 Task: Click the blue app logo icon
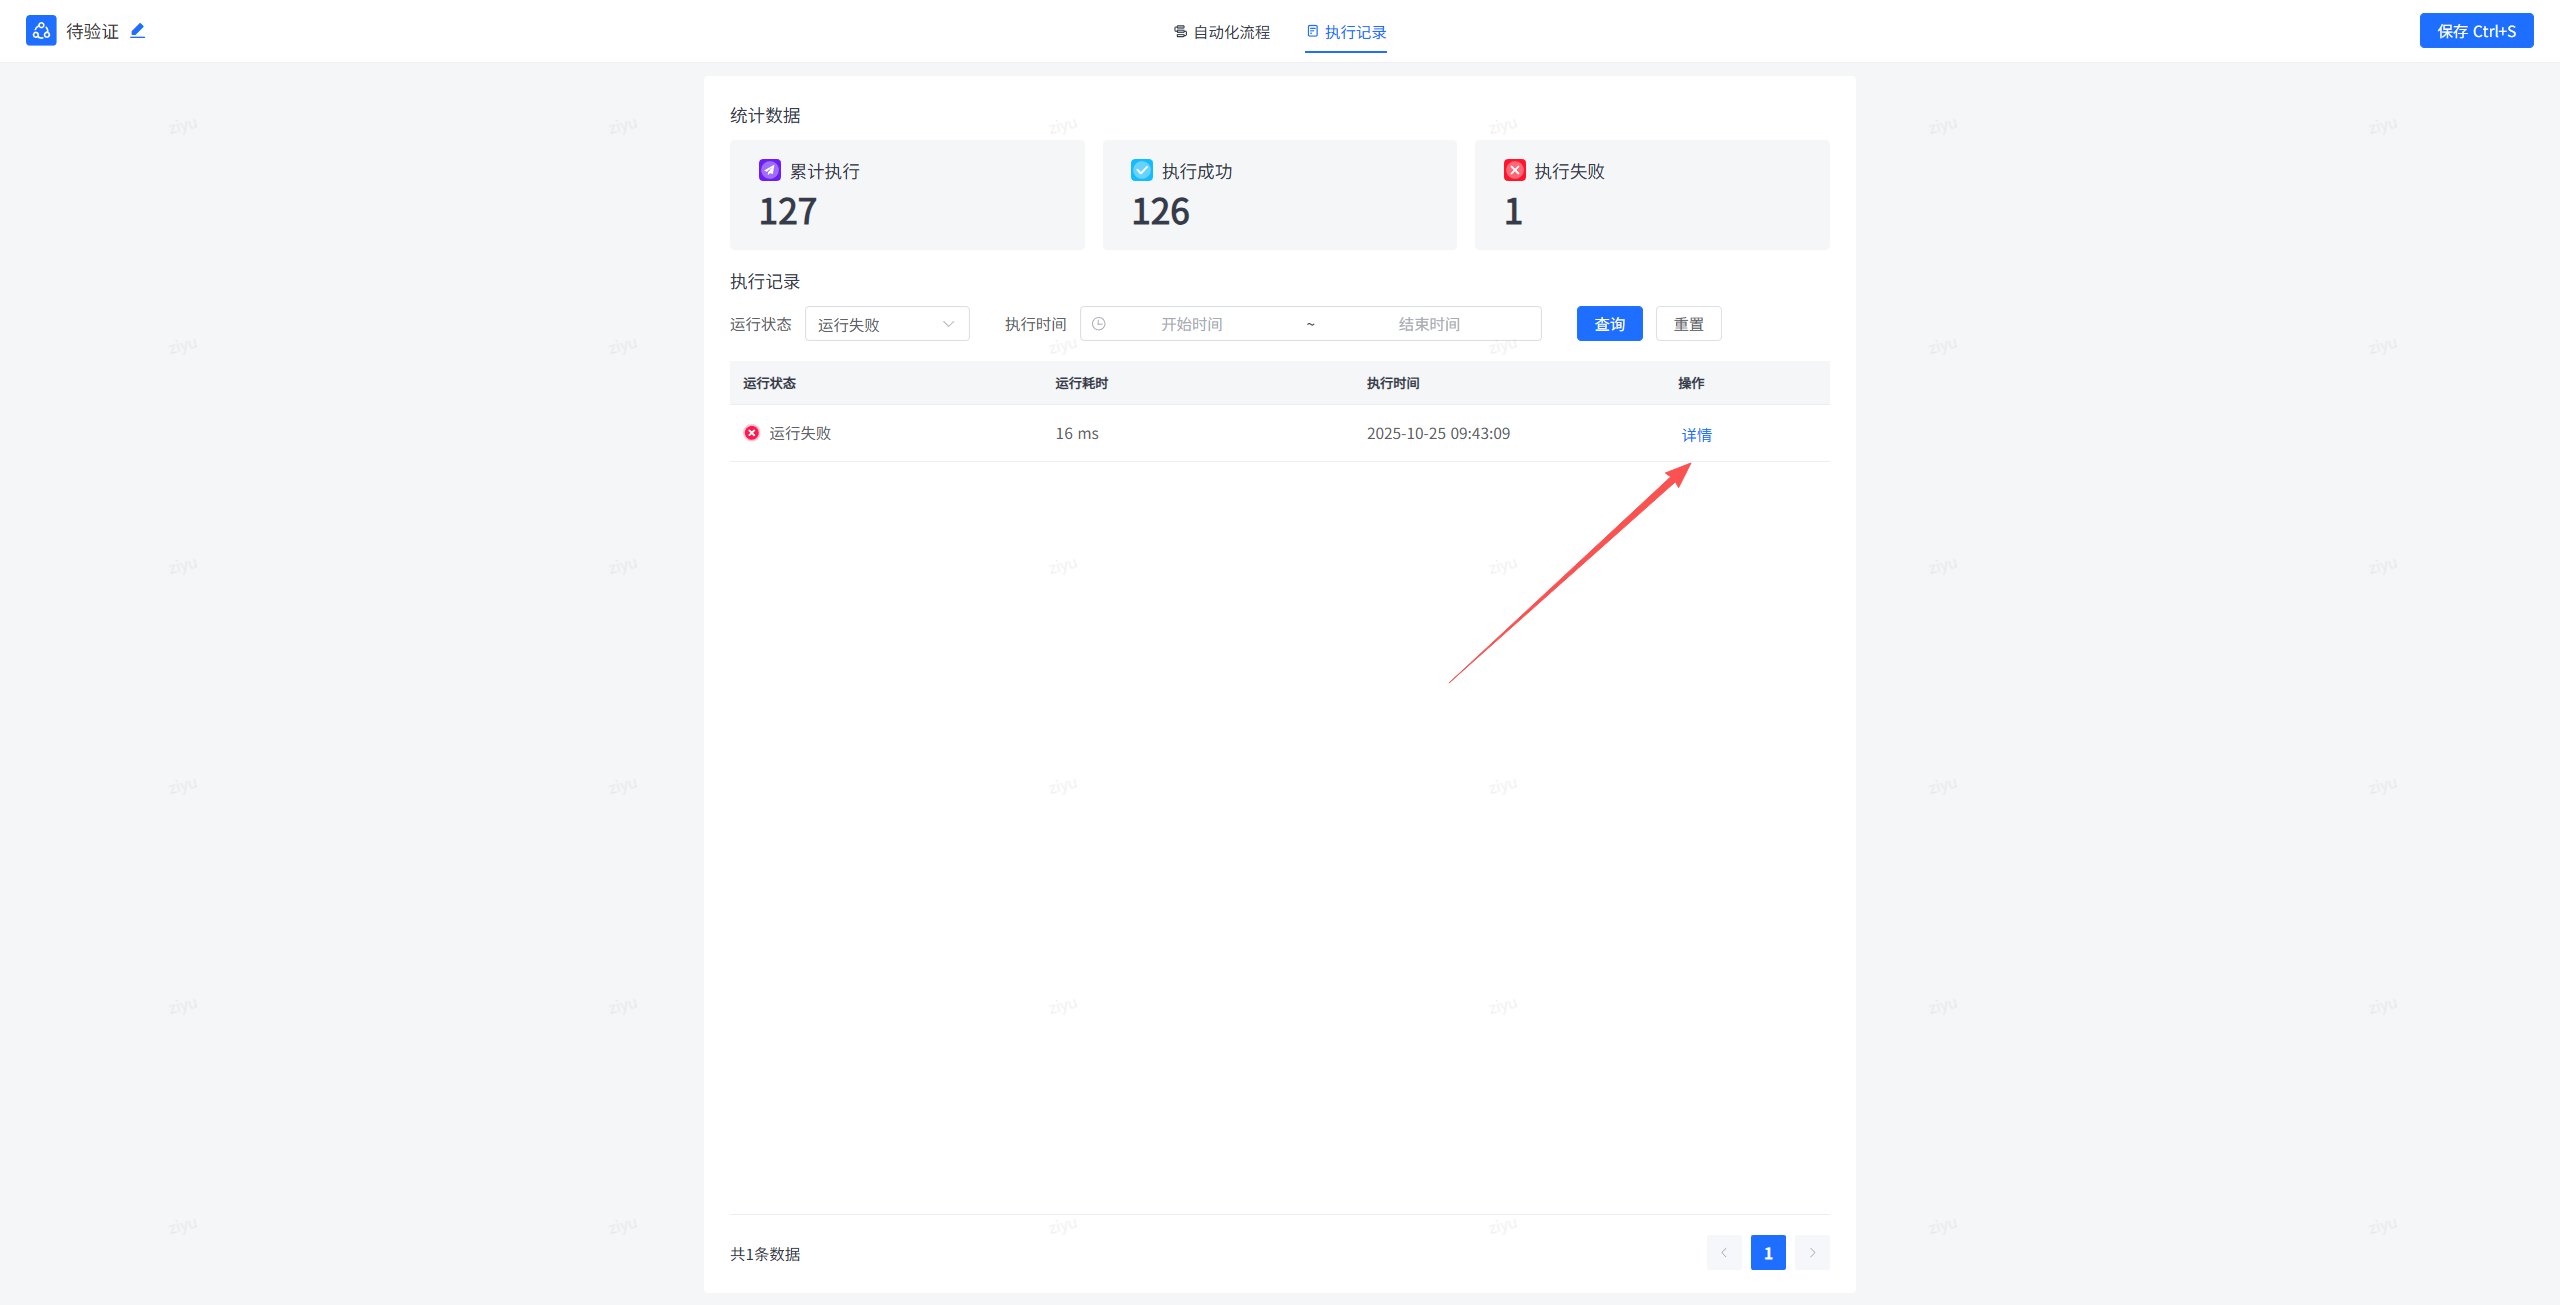[41, 31]
